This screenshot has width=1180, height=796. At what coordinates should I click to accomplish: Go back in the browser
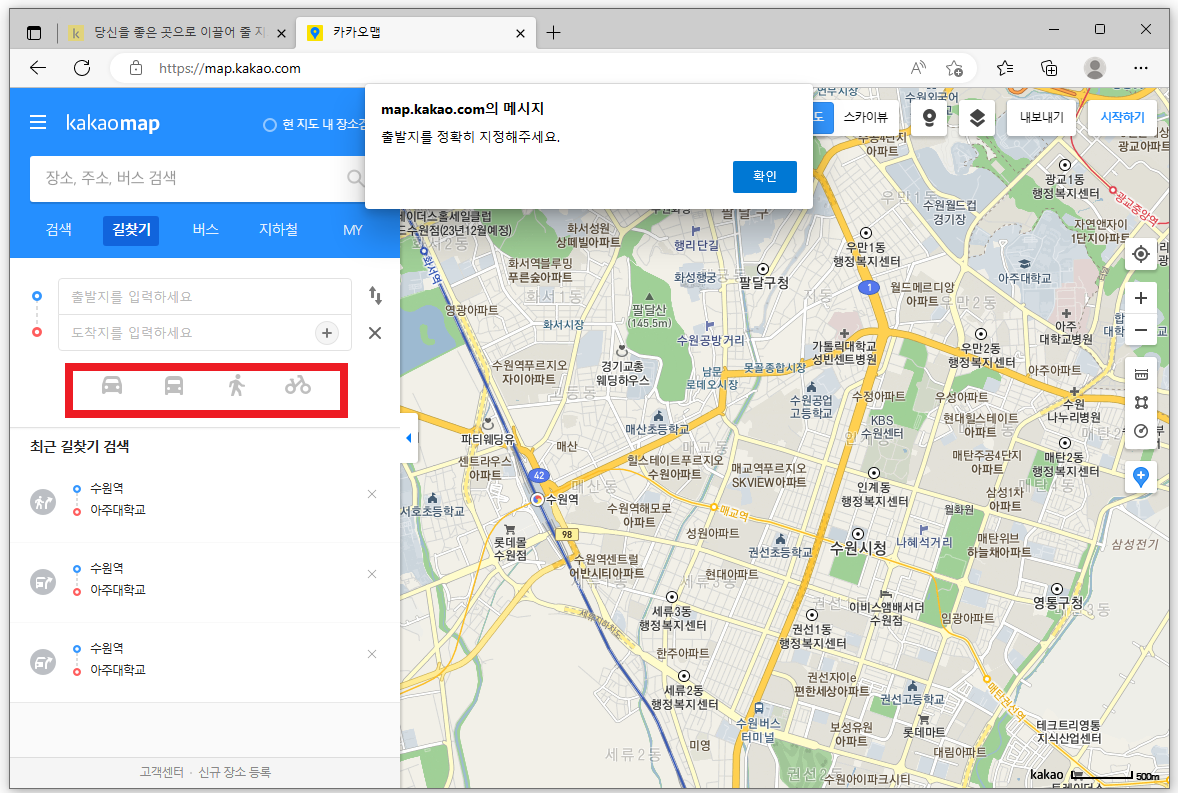click(38, 68)
